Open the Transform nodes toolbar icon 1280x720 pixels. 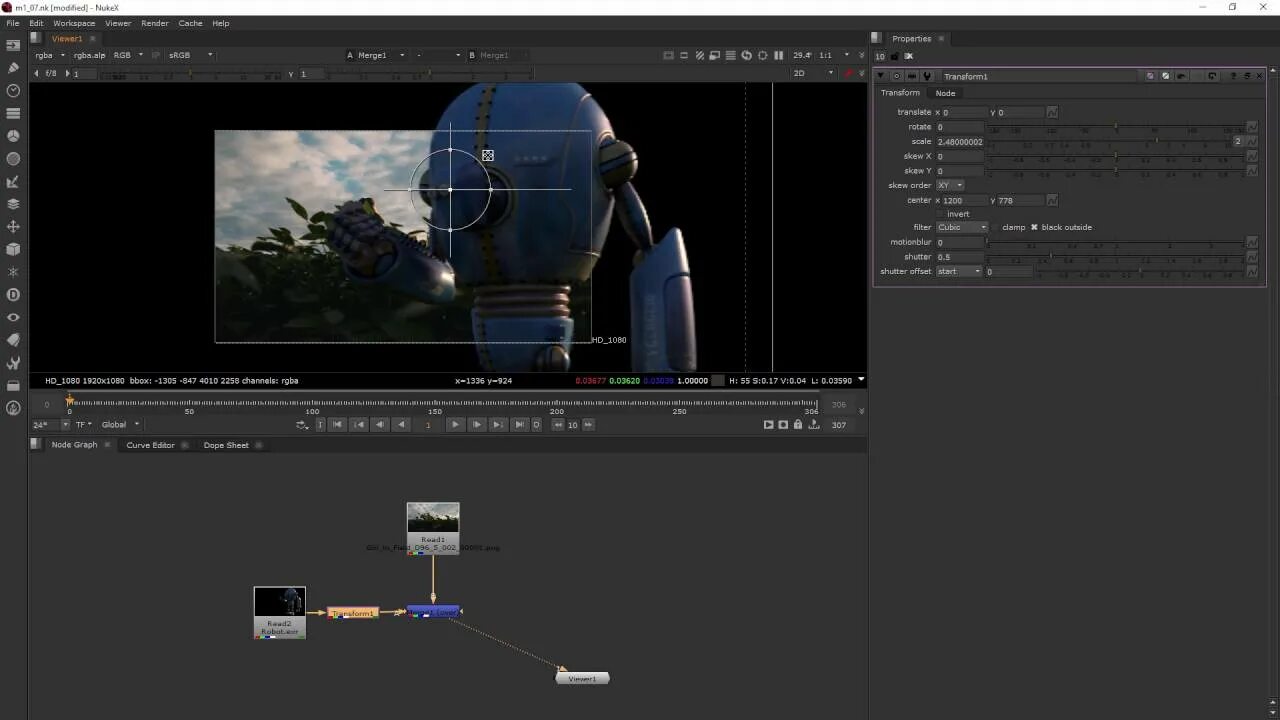tap(13, 227)
